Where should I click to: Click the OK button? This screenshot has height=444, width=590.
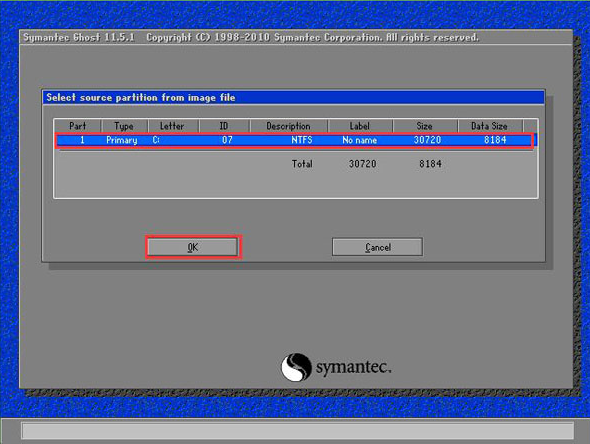tap(193, 247)
